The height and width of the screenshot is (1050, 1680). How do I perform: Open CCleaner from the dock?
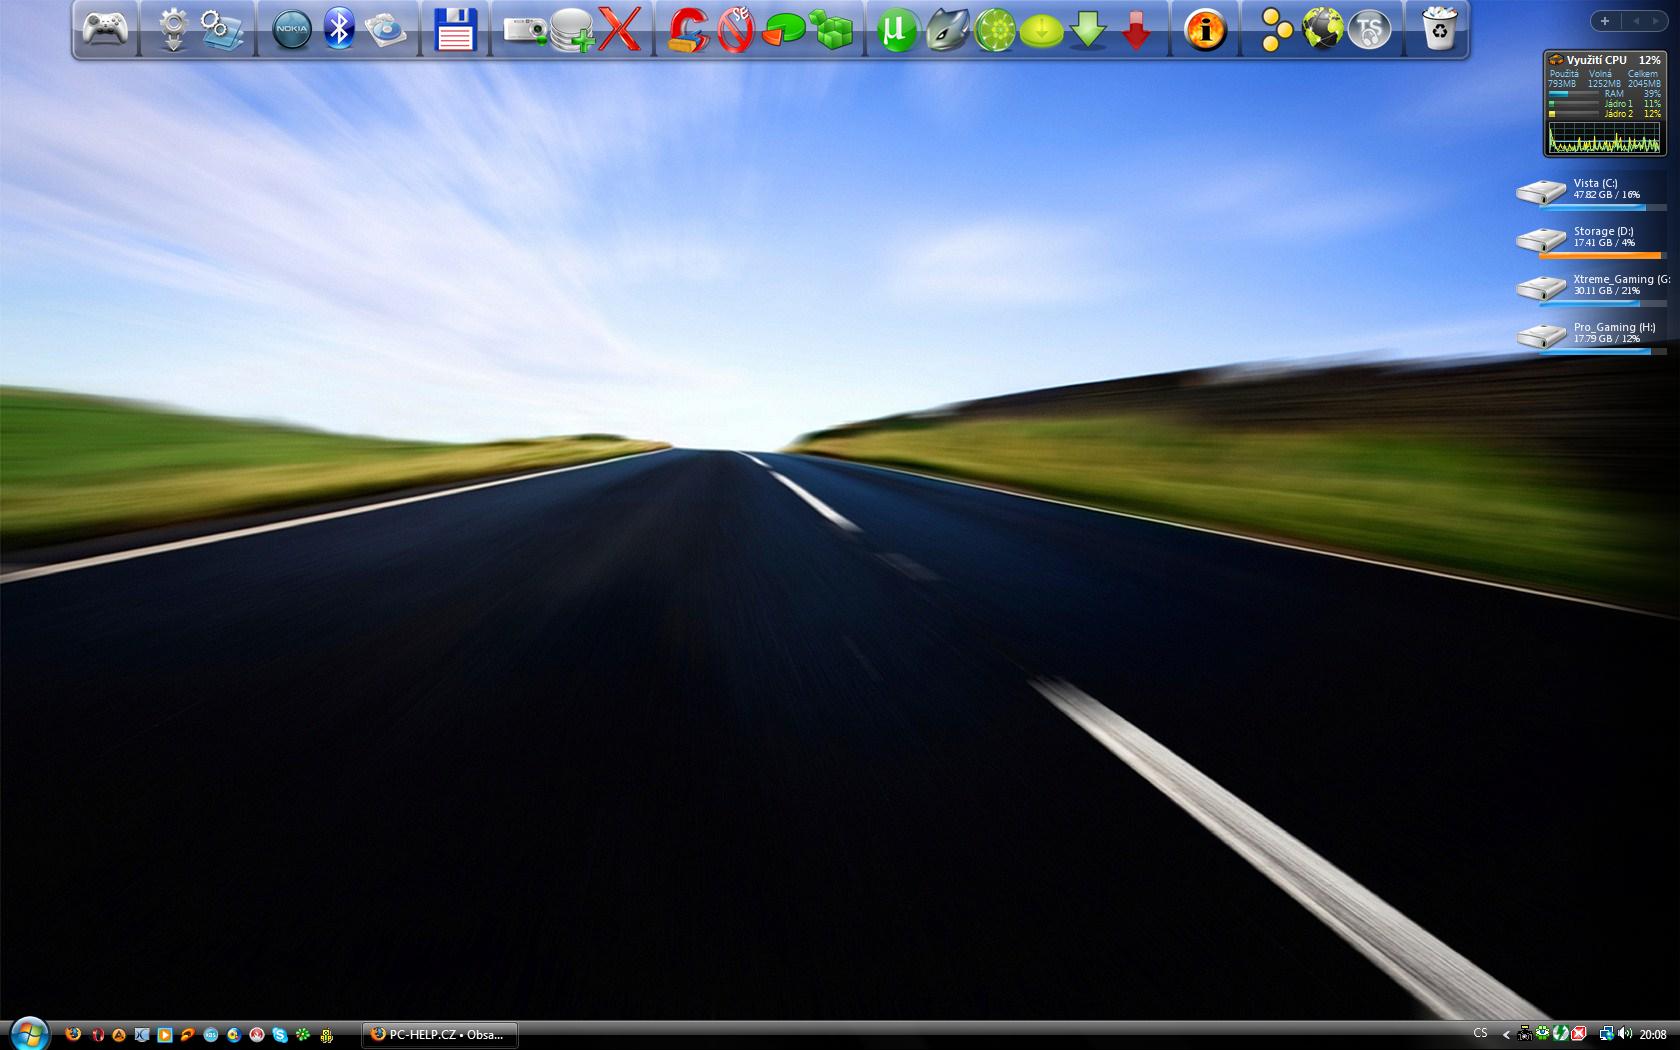pyautogui.click(x=688, y=30)
